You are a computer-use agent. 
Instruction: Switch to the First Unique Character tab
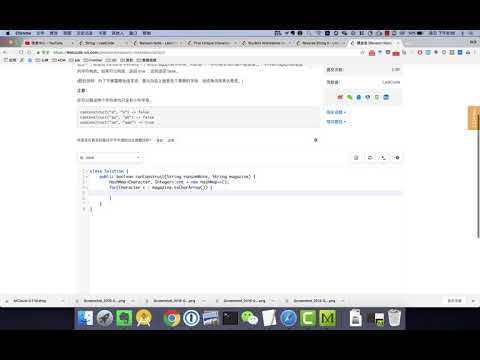coord(211,43)
